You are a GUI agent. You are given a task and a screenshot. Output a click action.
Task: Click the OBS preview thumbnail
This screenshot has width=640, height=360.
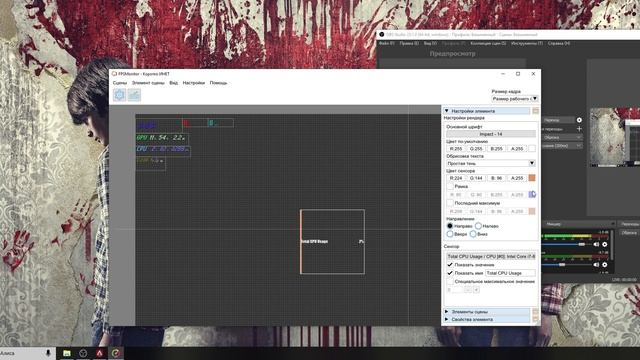tap(615, 137)
